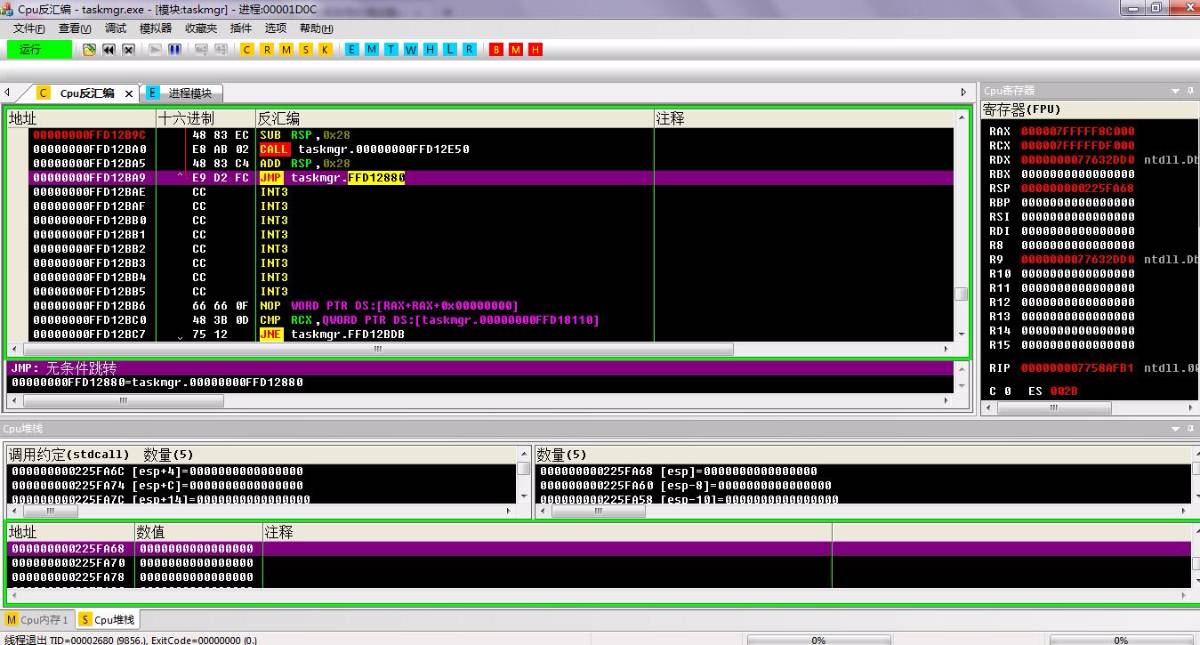Open the 文件(F) menu

(x=28, y=28)
